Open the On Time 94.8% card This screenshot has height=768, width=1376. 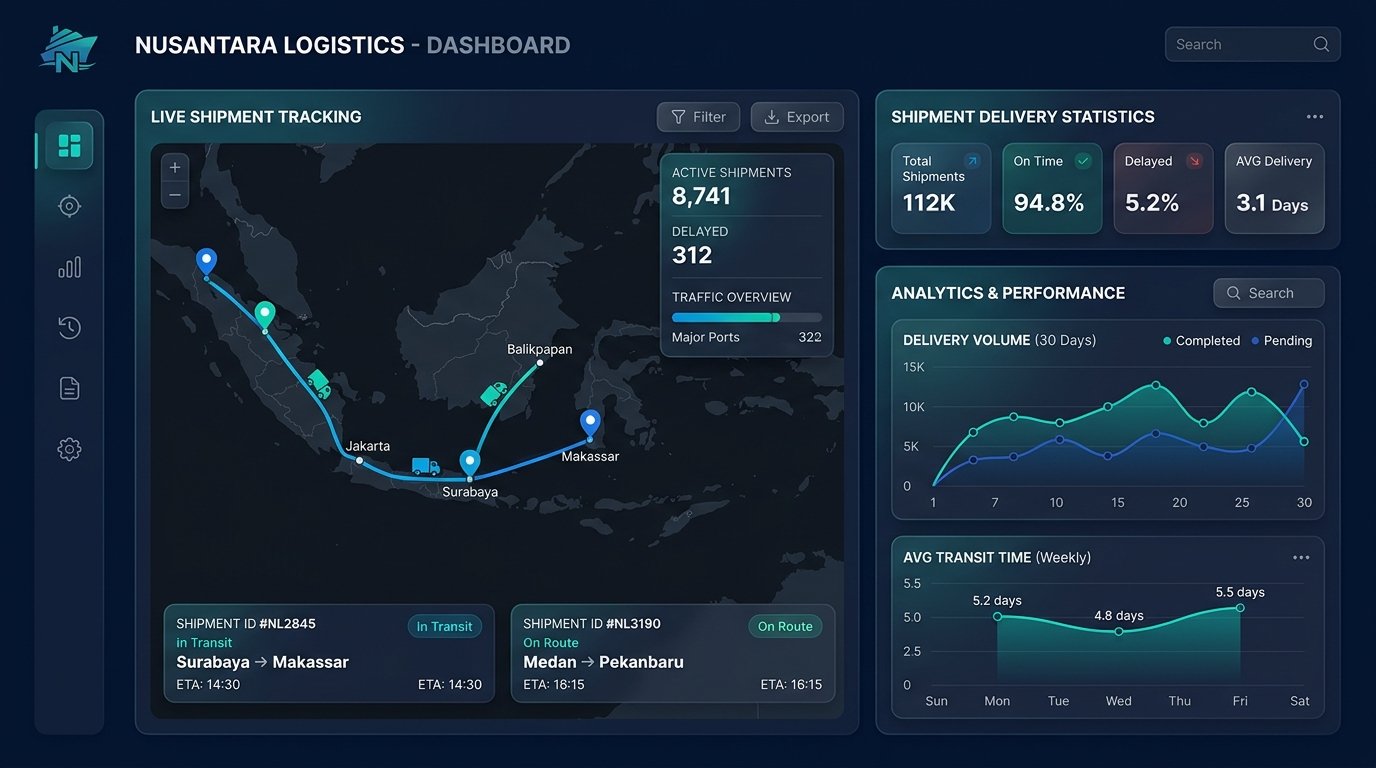(1052, 188)
